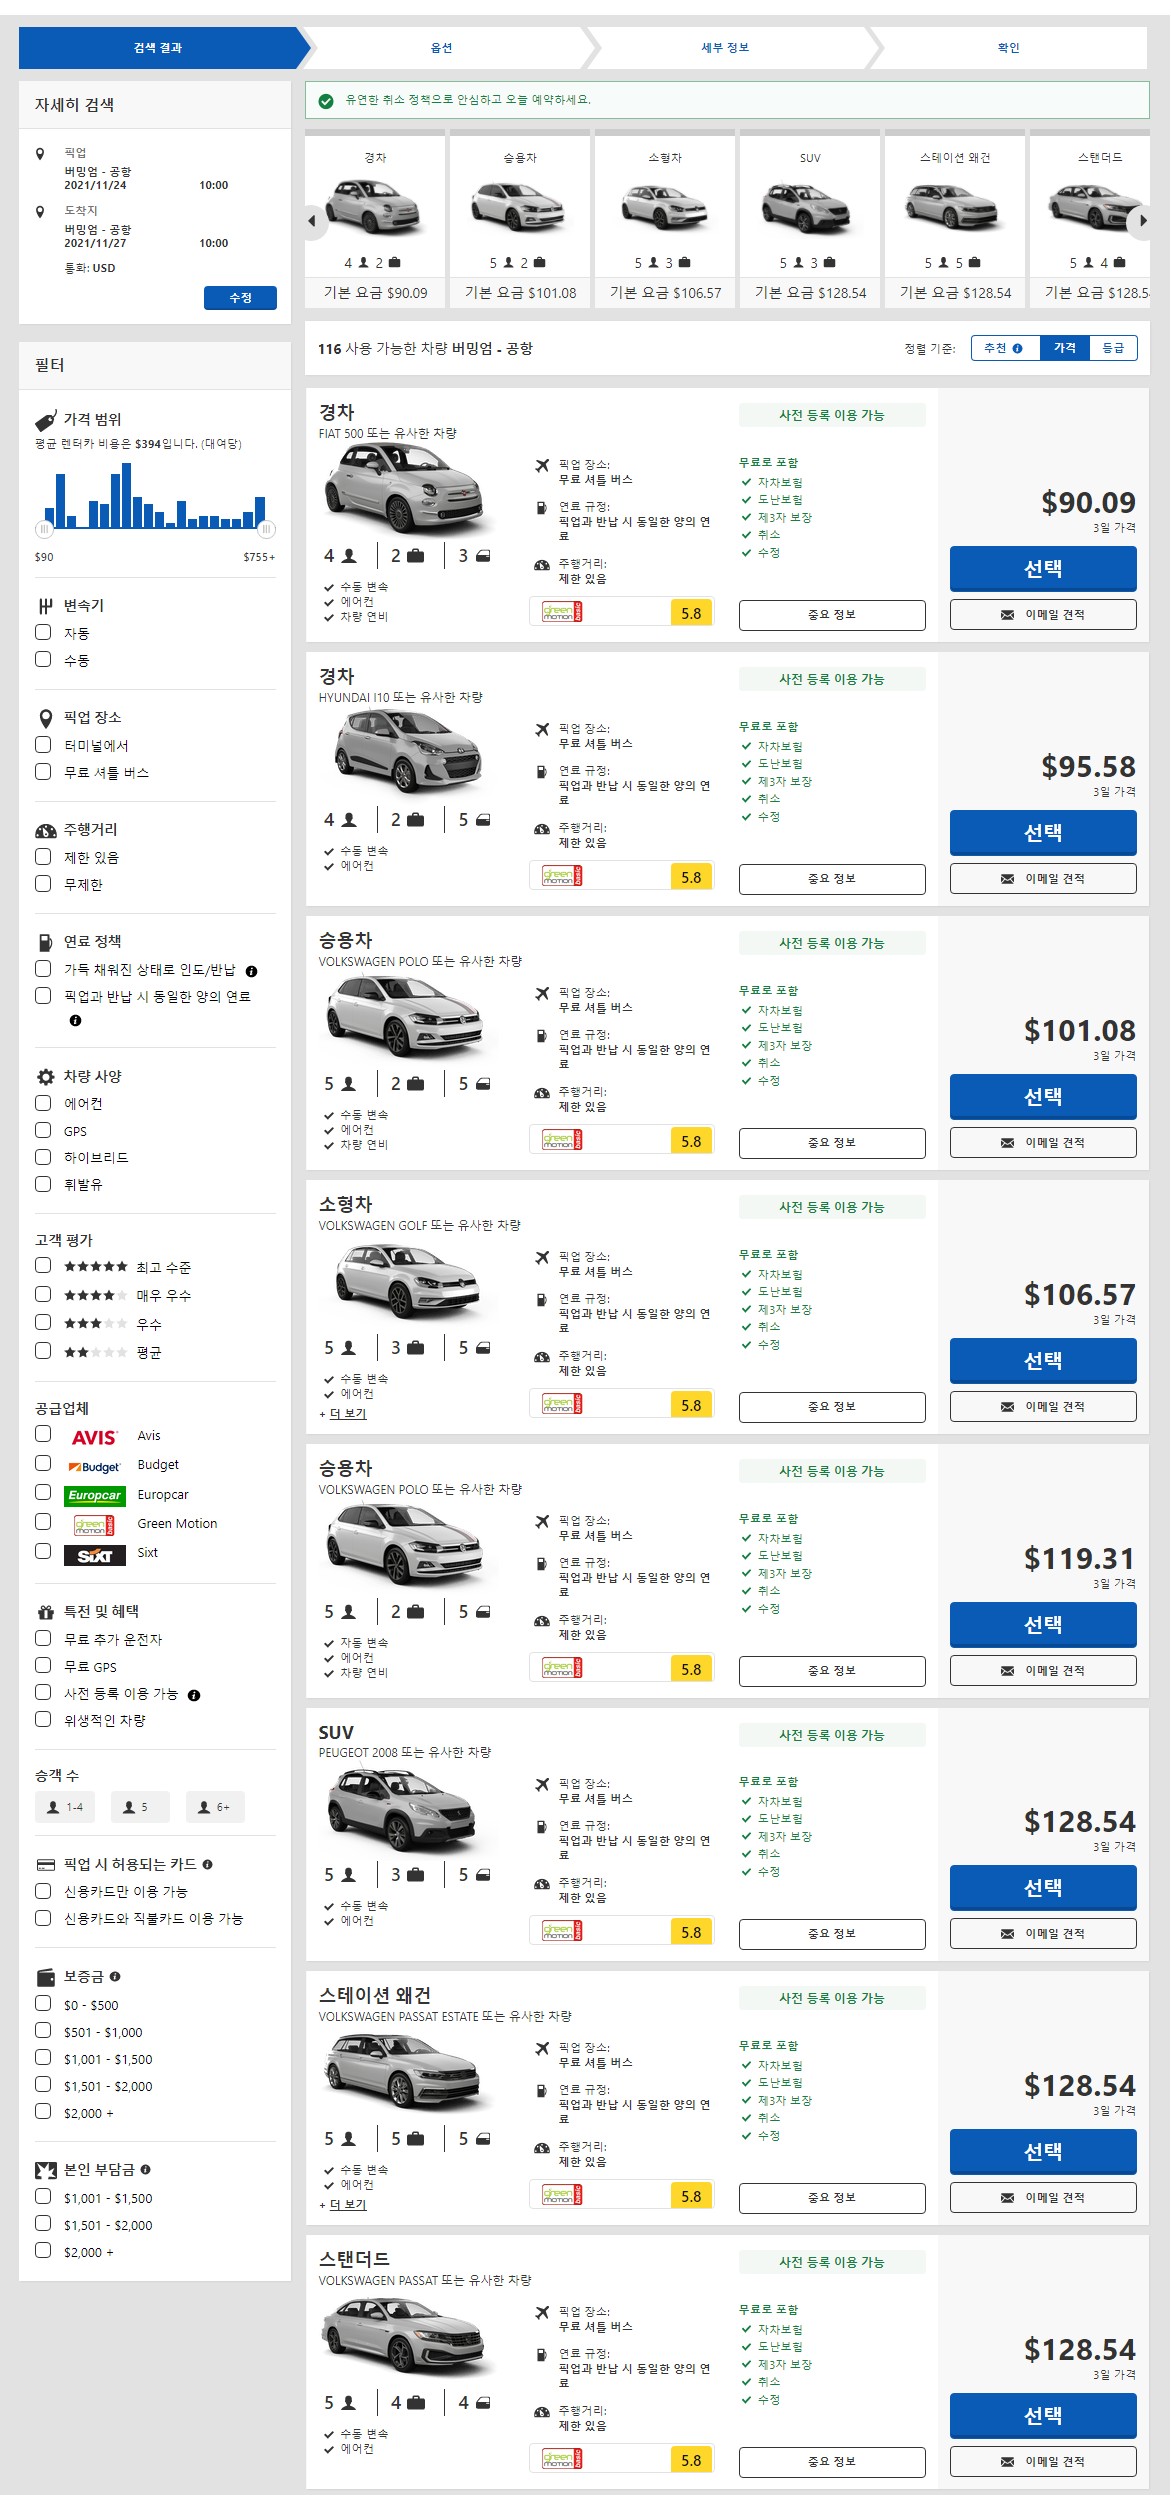Click the Europcar supplier logo

pyautogui.click(x=94, y=1495)
